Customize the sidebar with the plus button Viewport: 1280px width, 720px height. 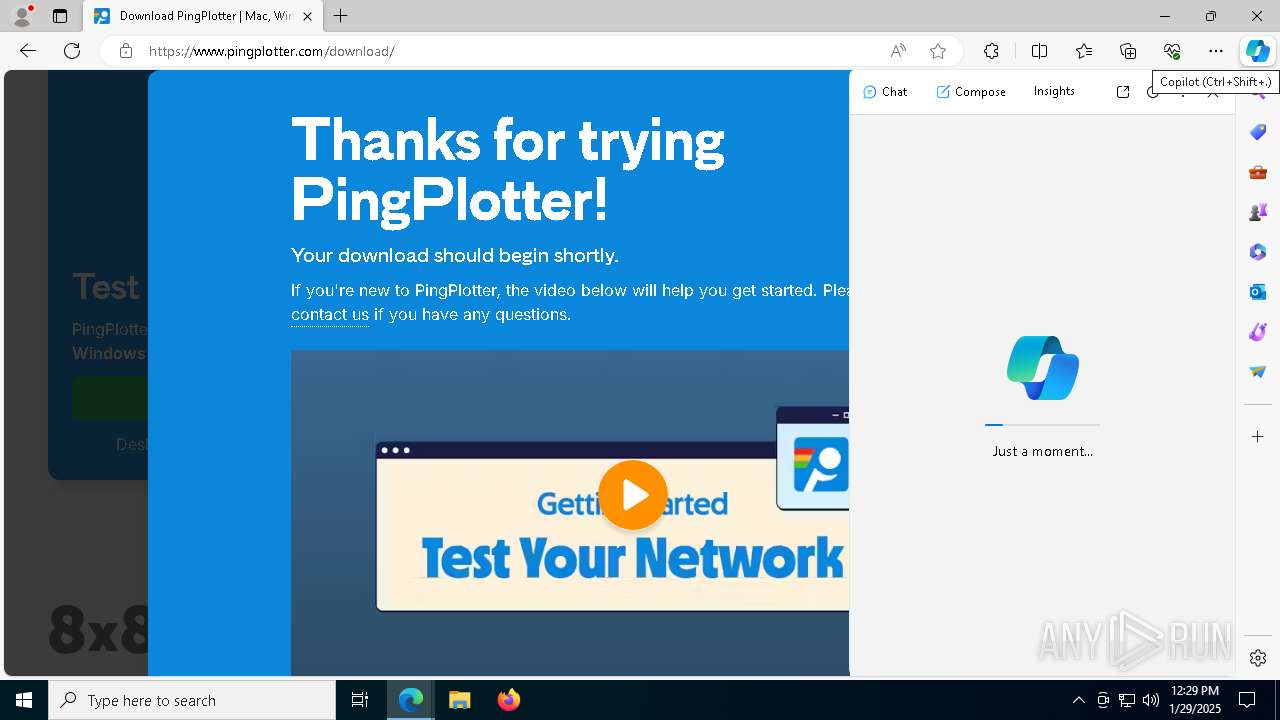point(1258,436)
